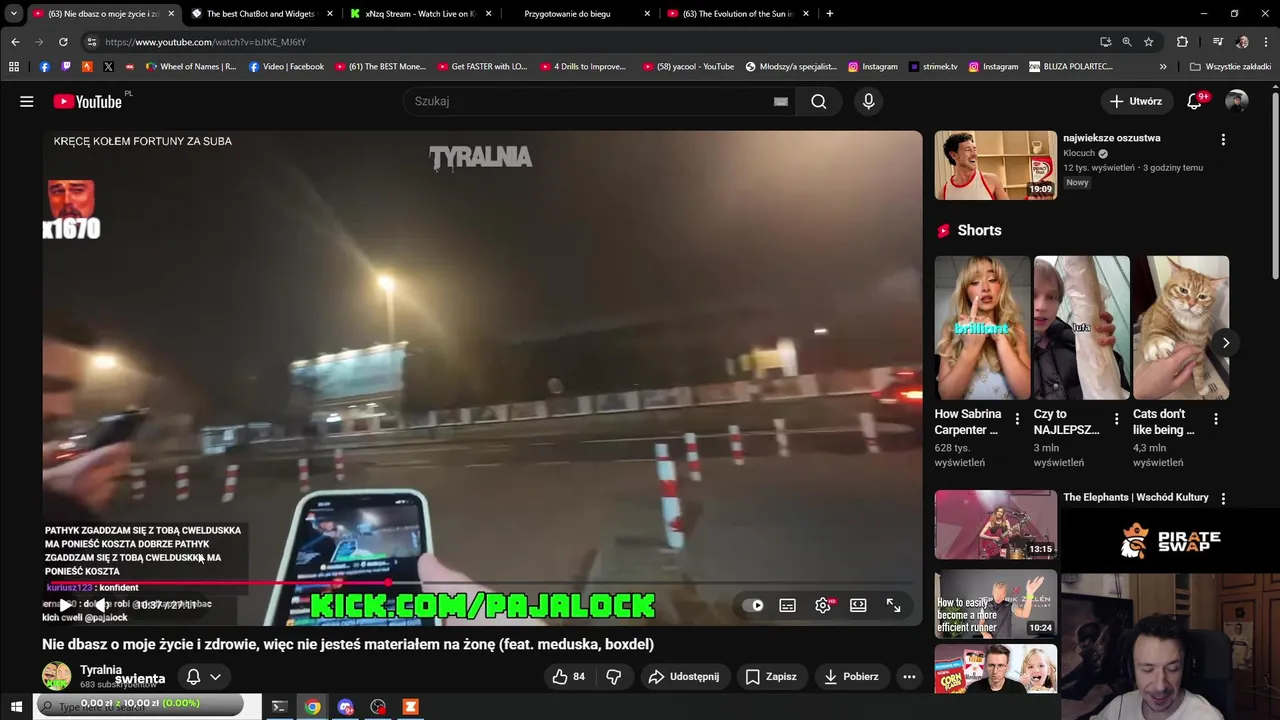The width and height of the screenshot is (1280, 720).
Task: Switch to 'Przygotowanie do biegu' tab
Action: [580, 14]
